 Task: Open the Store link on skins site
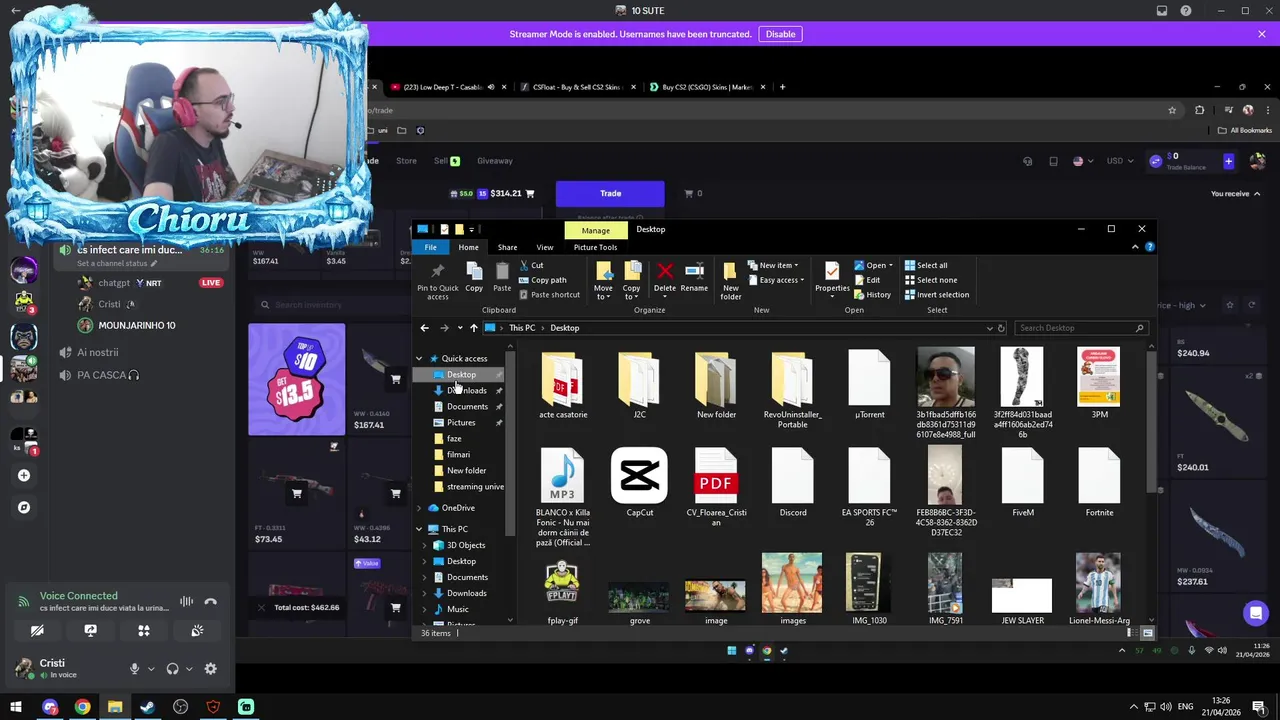(x=406, y=161)
